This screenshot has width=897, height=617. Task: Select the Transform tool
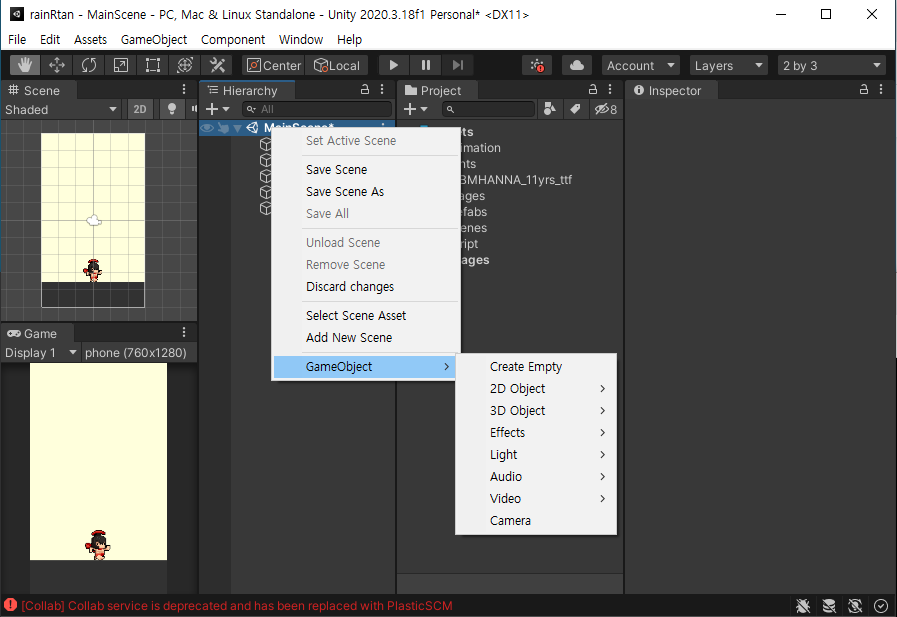tap(185, 65)
